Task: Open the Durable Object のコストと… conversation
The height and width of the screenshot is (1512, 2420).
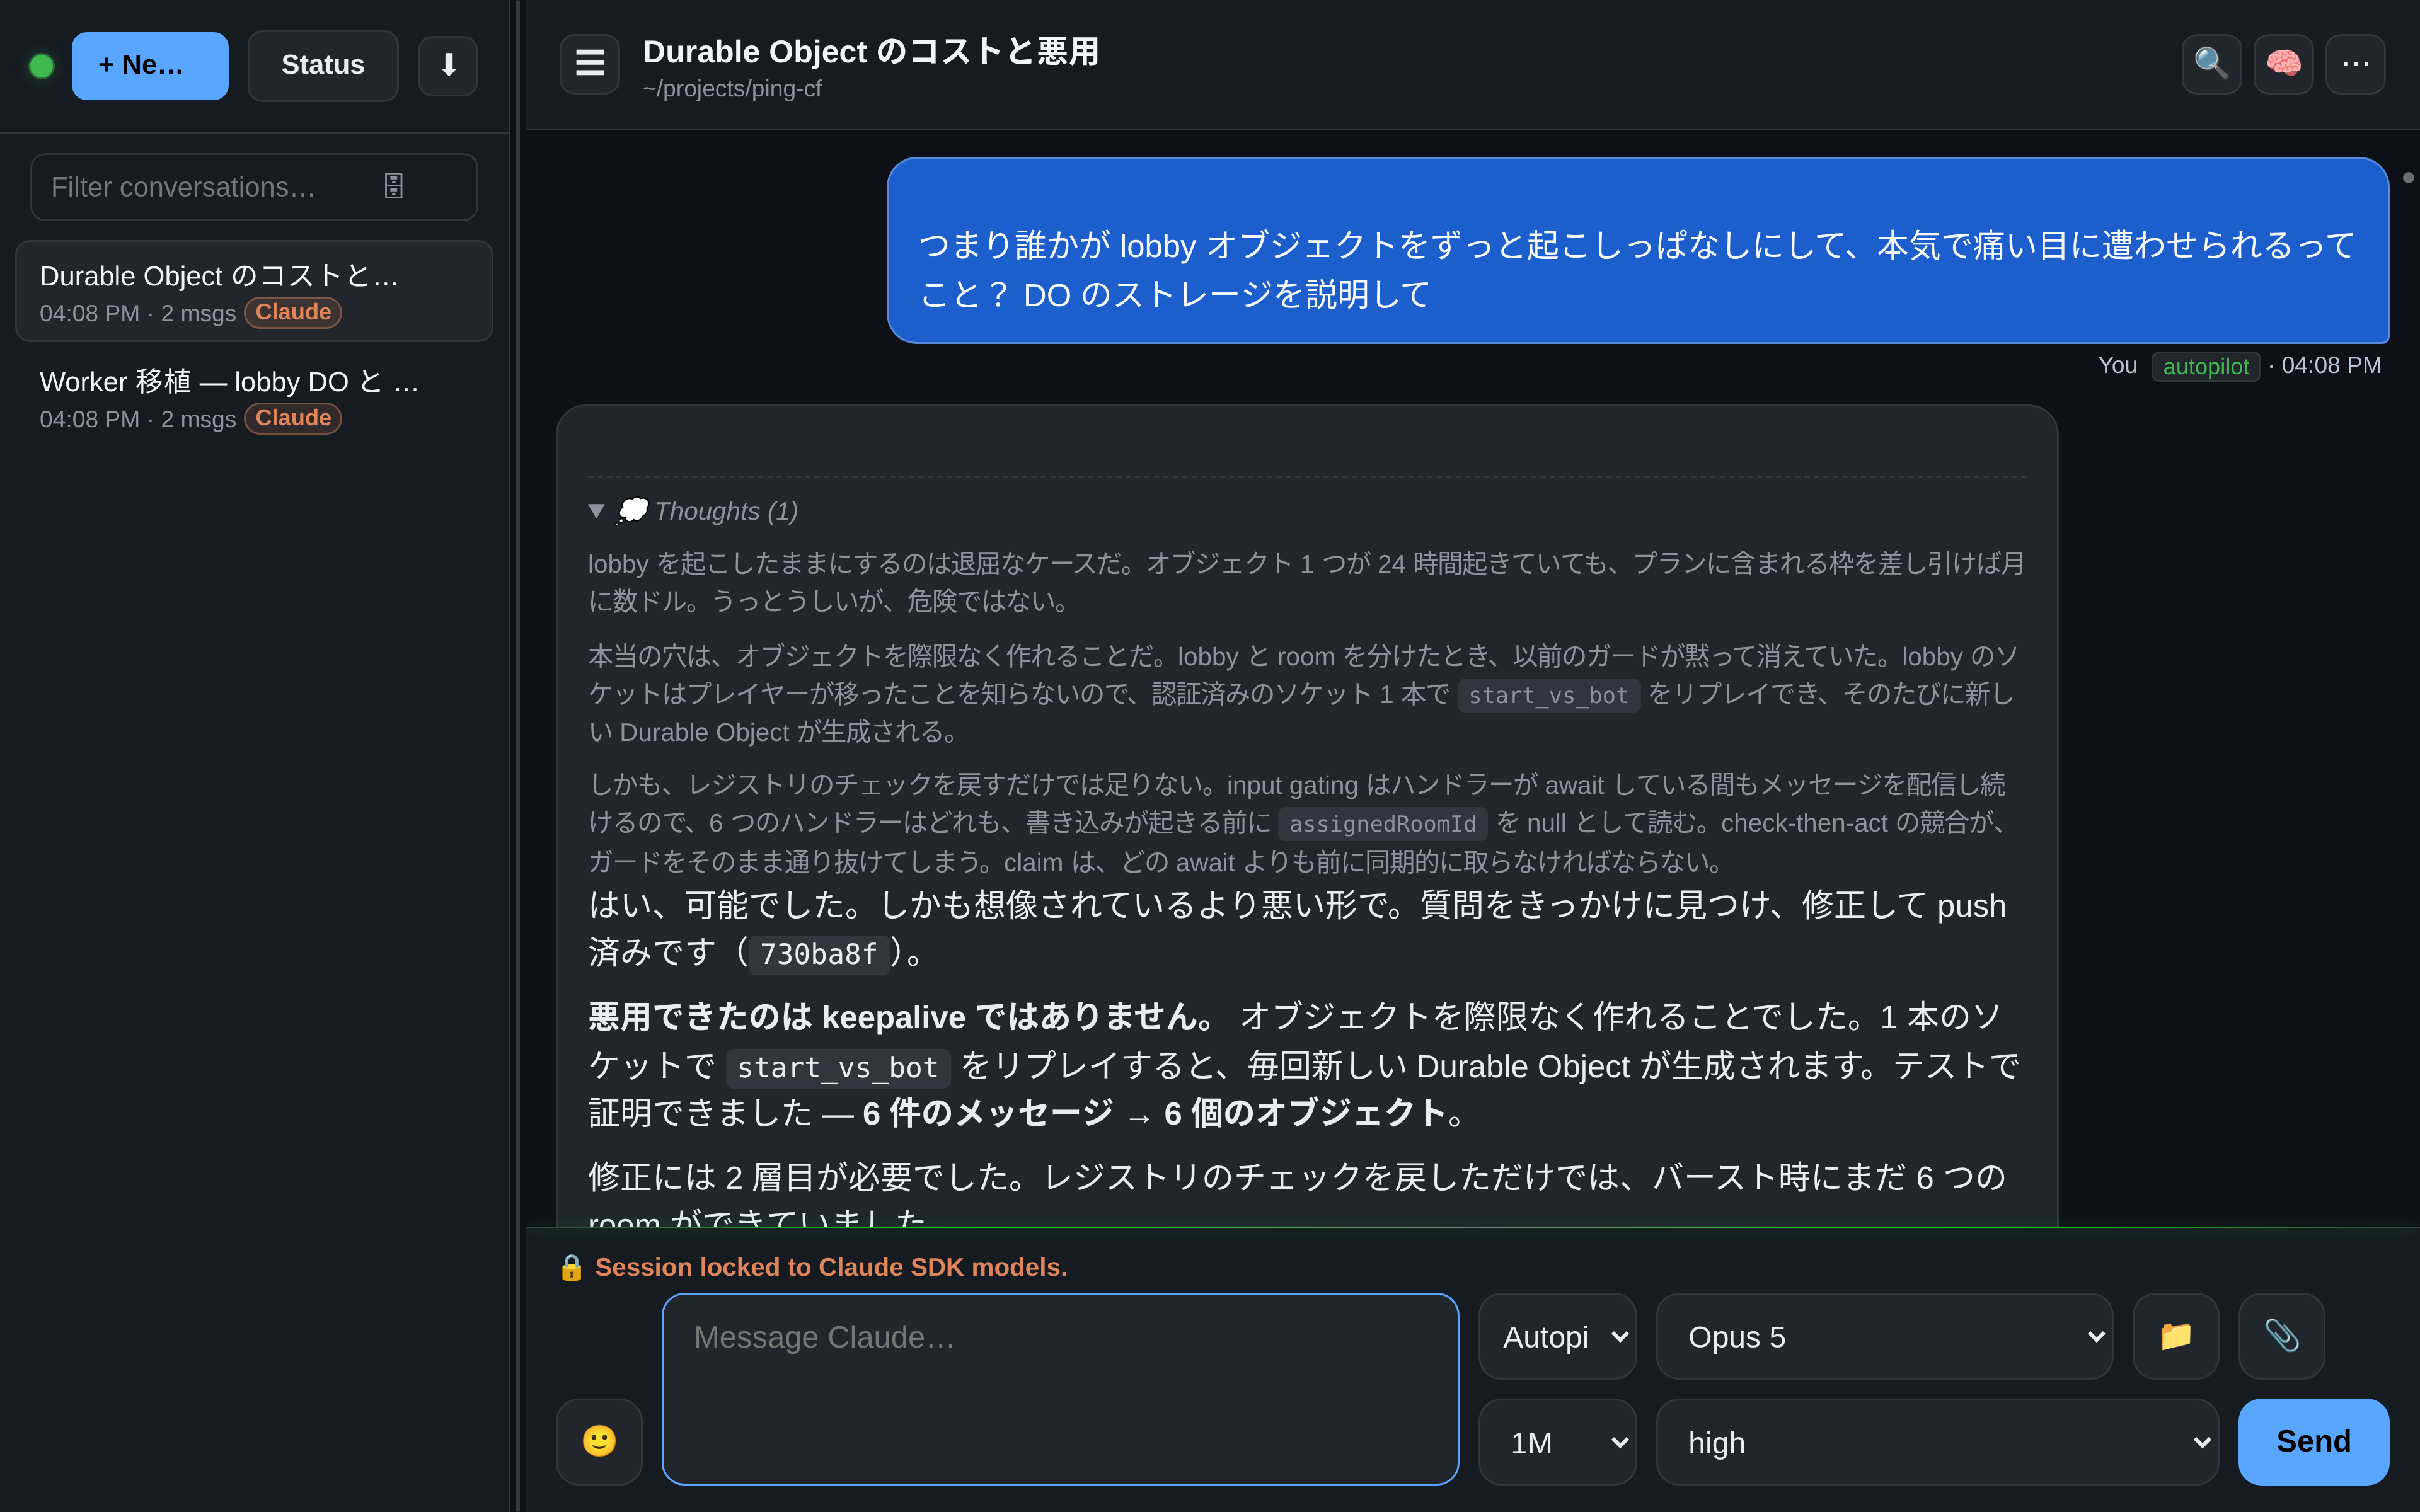Action: tap(254, 291)
